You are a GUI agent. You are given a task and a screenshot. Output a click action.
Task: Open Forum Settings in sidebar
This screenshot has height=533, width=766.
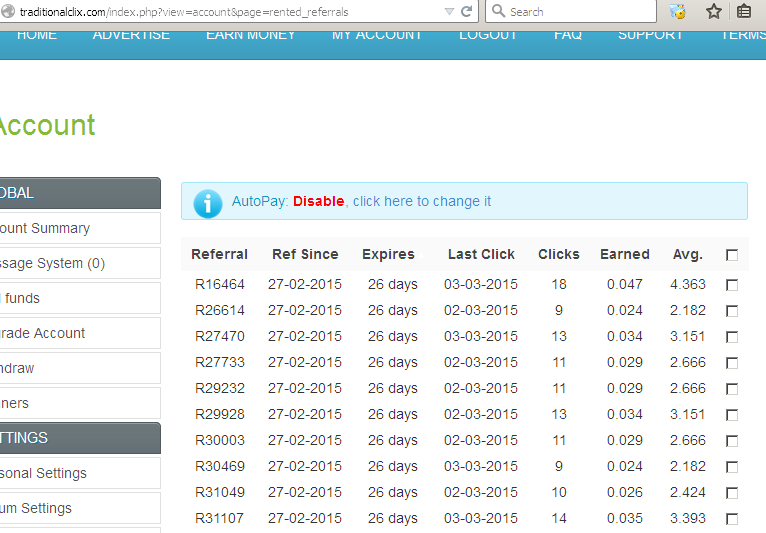click(80, 508)
